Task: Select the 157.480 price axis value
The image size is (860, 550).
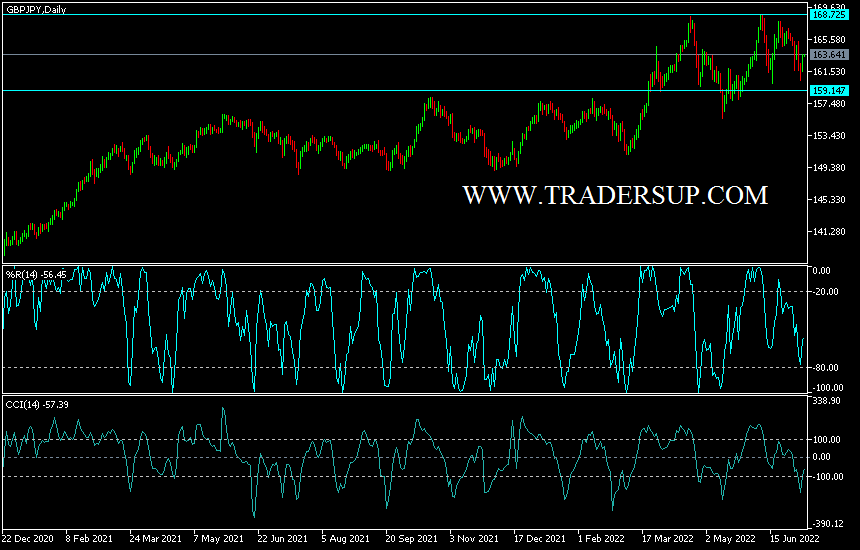Action: [829, 104]
